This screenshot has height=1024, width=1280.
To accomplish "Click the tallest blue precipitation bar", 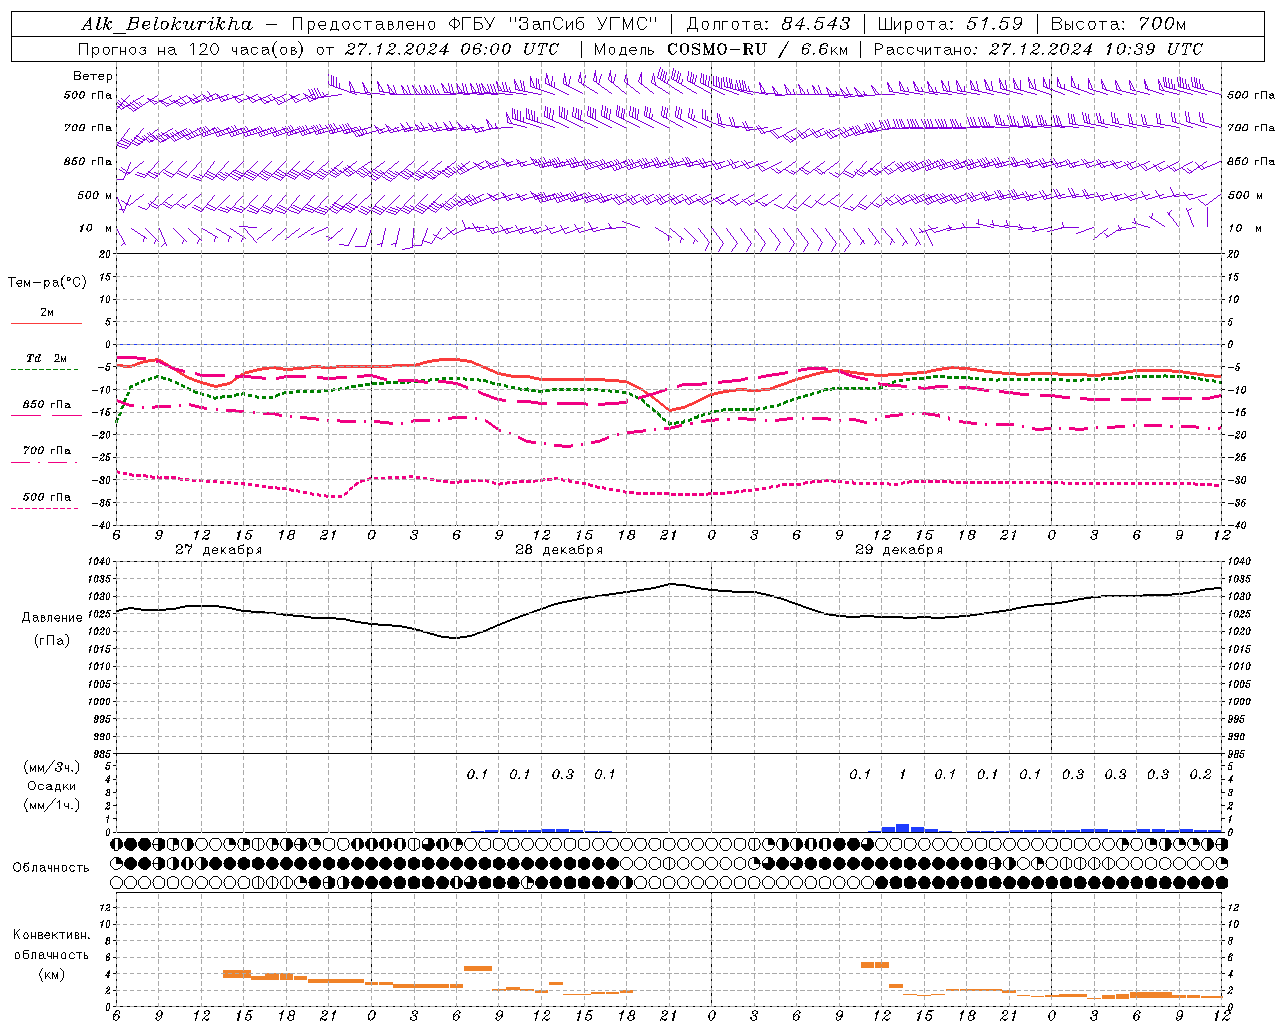I will point(903,827).
